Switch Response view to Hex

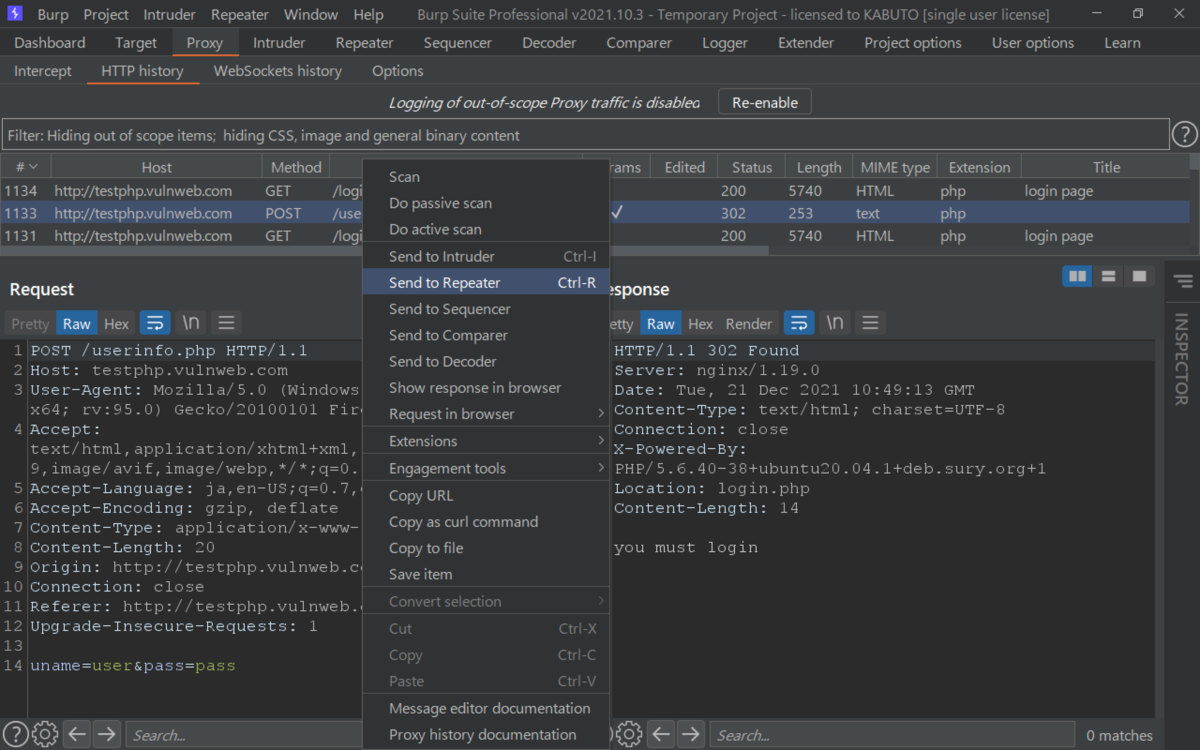tap(701, 323)
